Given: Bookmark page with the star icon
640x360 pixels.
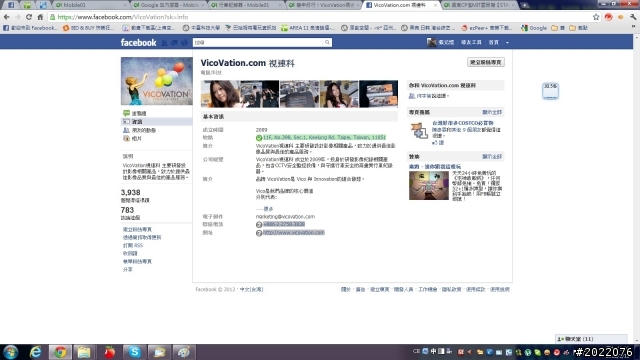Looking at the screenshot, I should pyautogui.click(x=596, y=17).
